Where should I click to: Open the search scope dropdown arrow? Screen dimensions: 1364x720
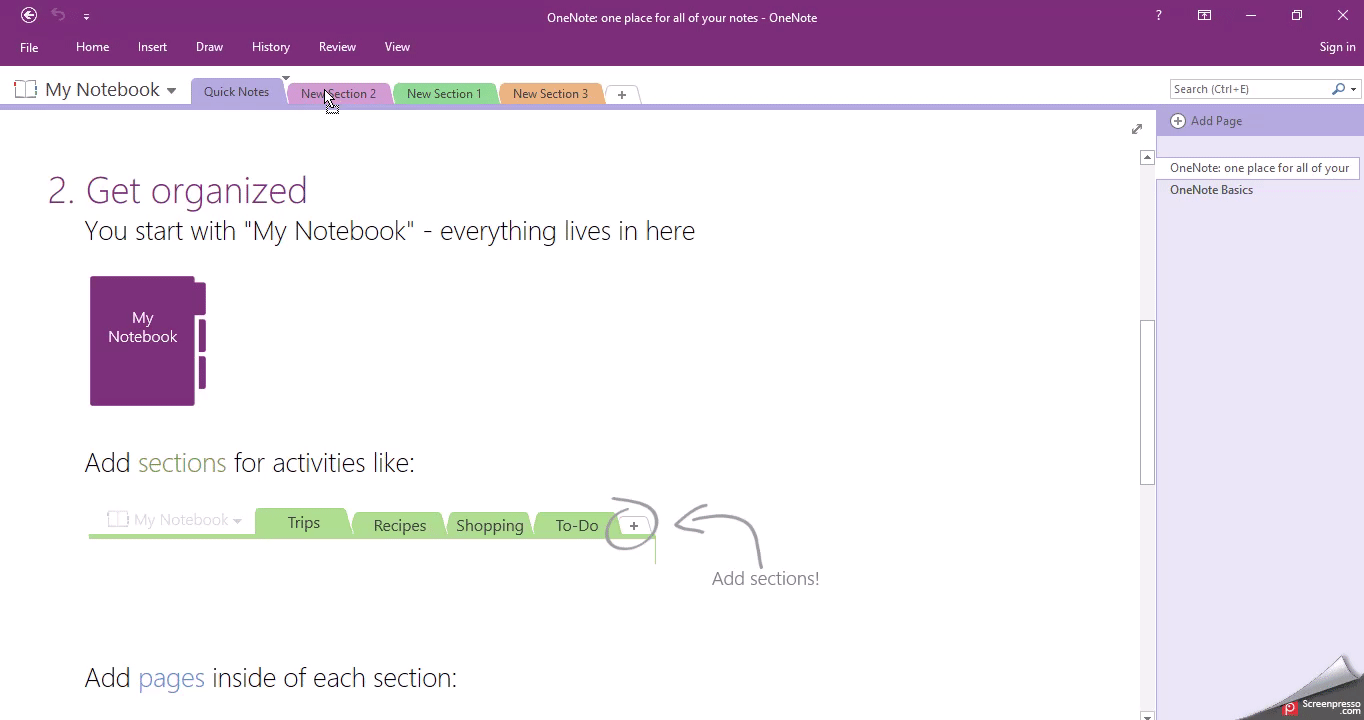point(1351,88)
